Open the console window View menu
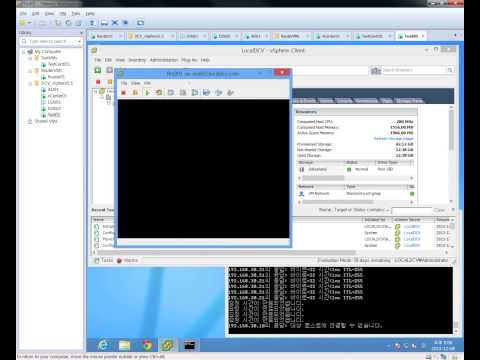This screenshot has height=360, width=480. (135, 83)
